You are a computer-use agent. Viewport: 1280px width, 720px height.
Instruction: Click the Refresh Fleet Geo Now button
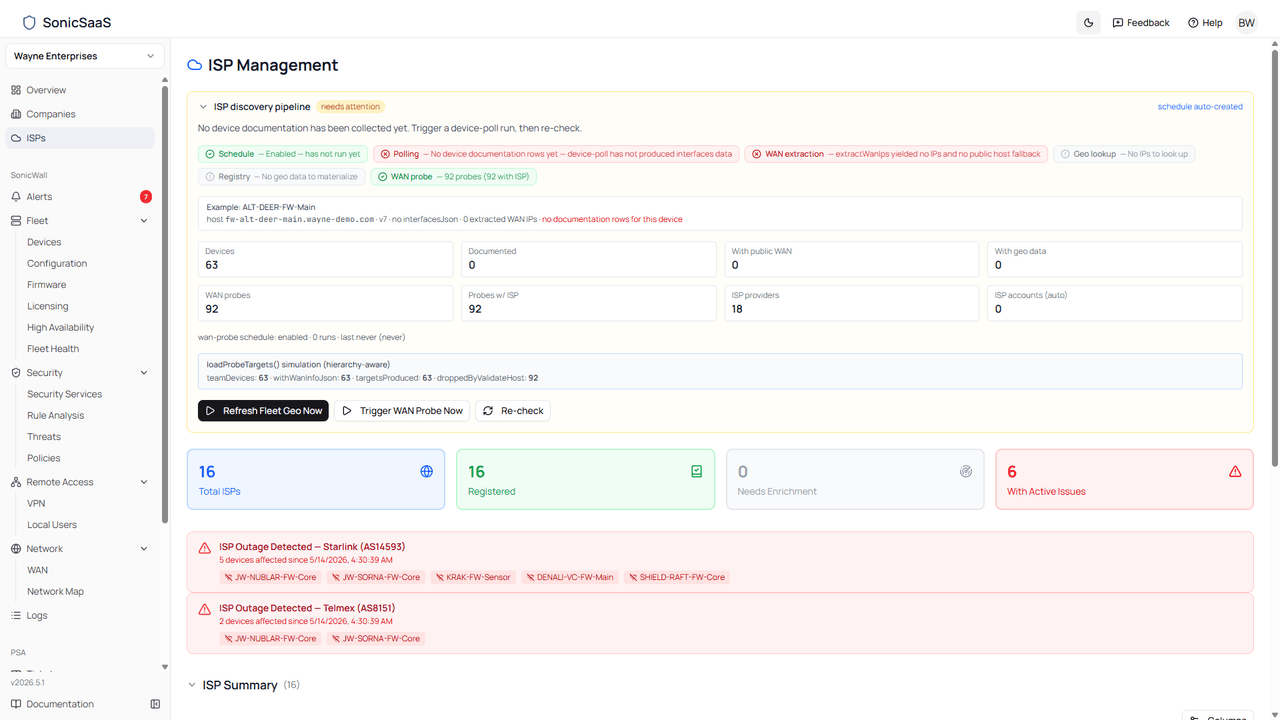[x=263, y=411]
